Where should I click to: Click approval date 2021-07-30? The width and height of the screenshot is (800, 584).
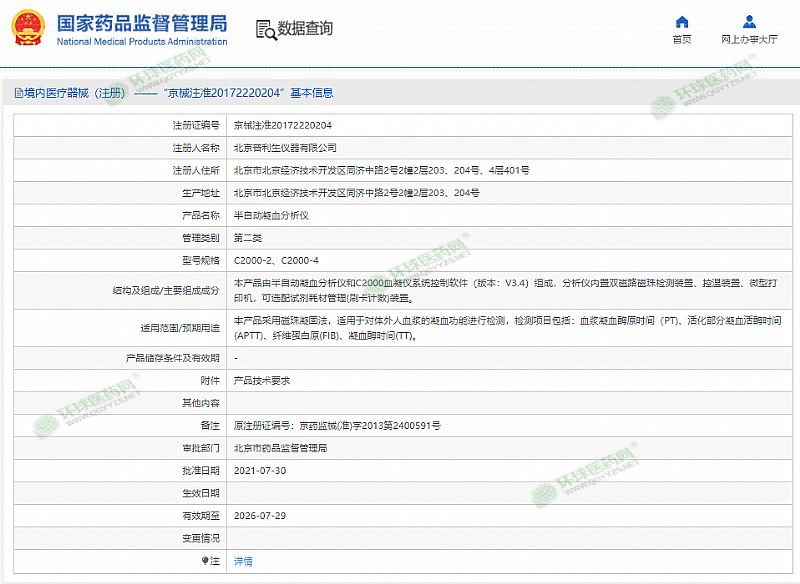(259, 470)
